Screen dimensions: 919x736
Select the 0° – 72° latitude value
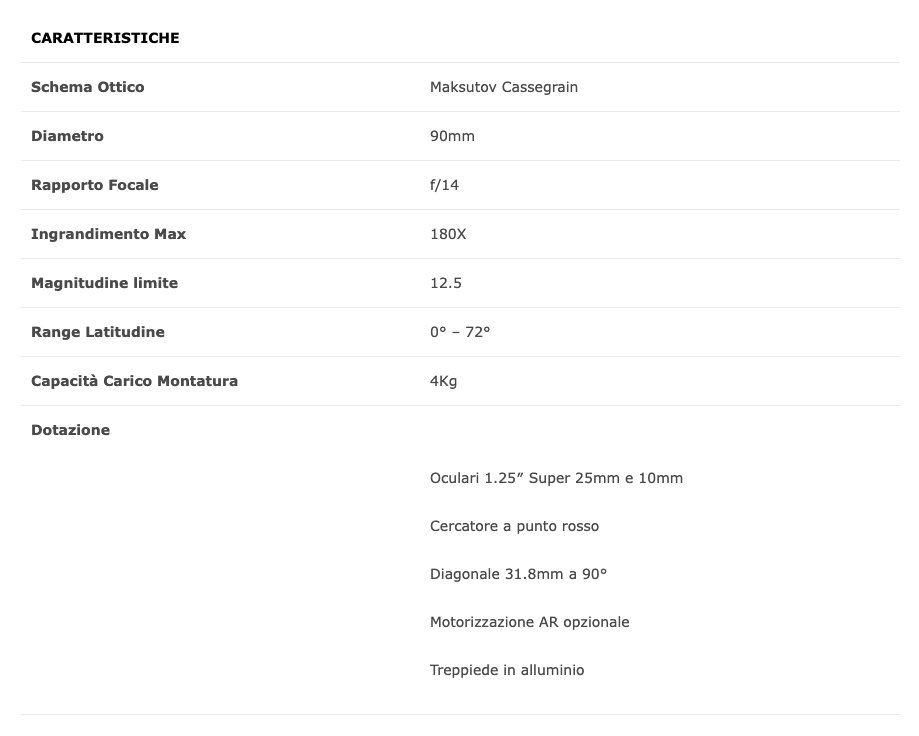coord(460,332)
